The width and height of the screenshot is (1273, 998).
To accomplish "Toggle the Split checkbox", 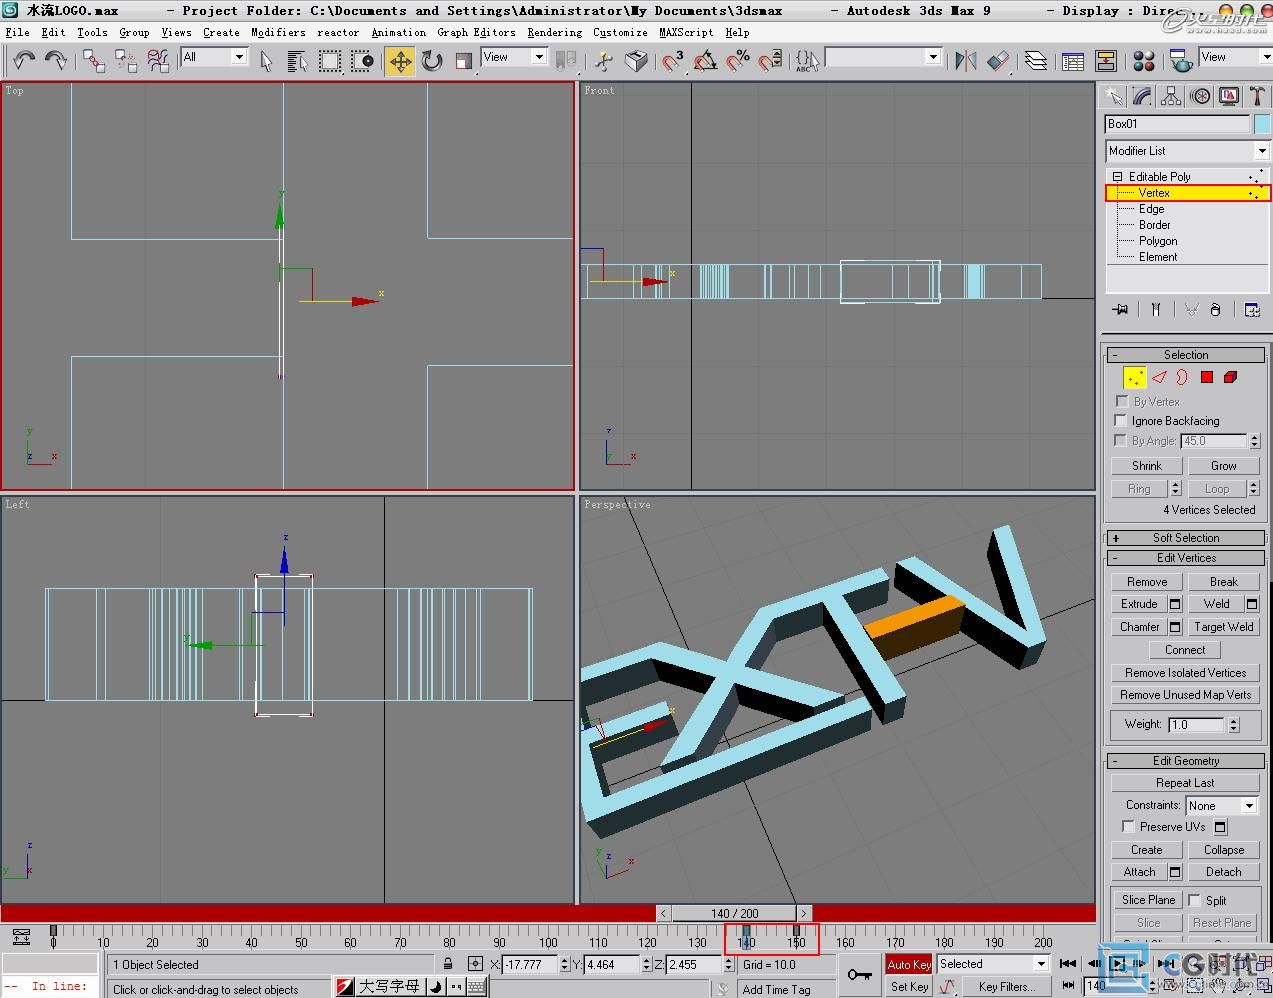I will coord(1194,900).
